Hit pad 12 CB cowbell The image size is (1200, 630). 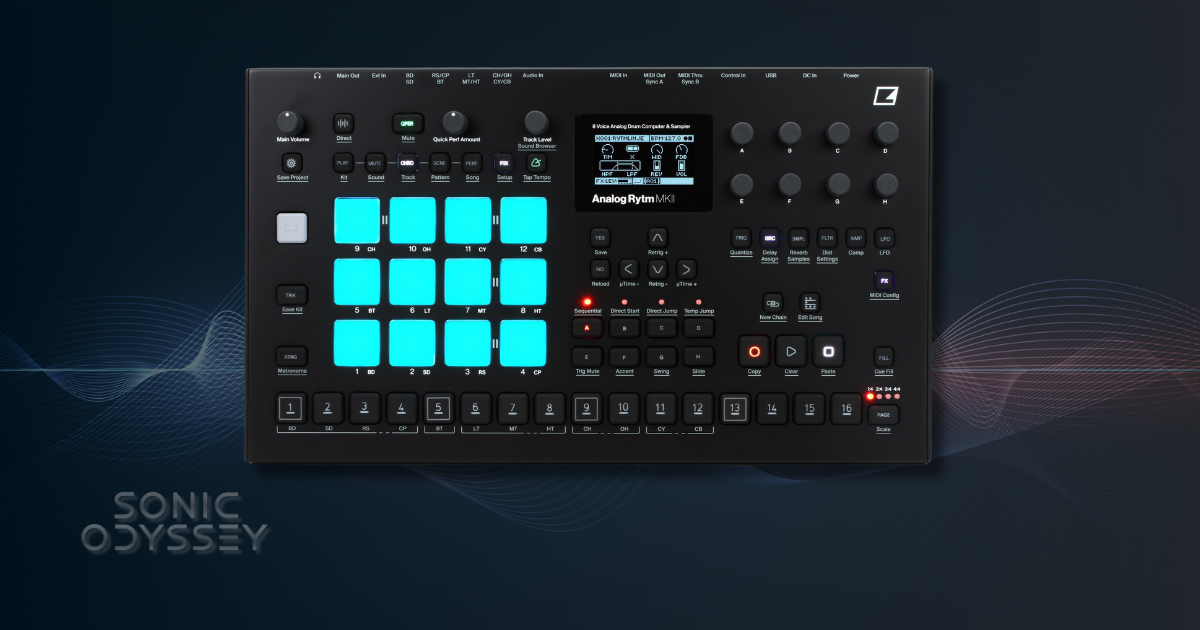[x=523, y=221]
